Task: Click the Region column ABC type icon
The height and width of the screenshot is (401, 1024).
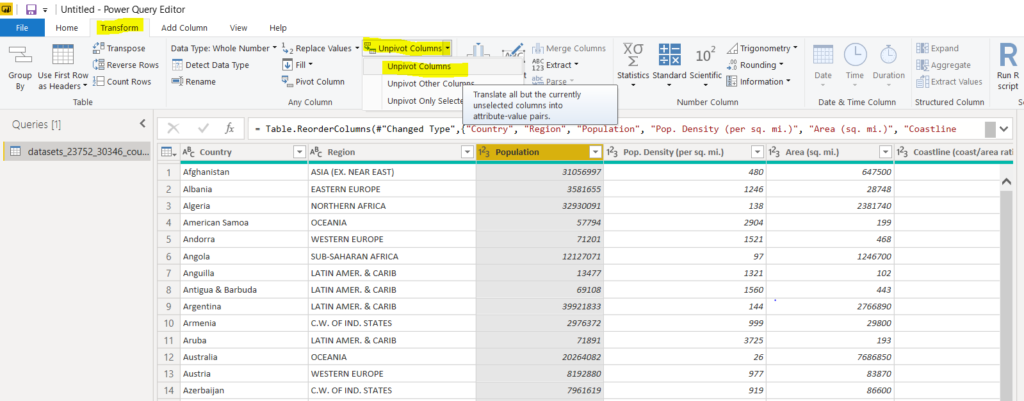Action: [317, 152]
